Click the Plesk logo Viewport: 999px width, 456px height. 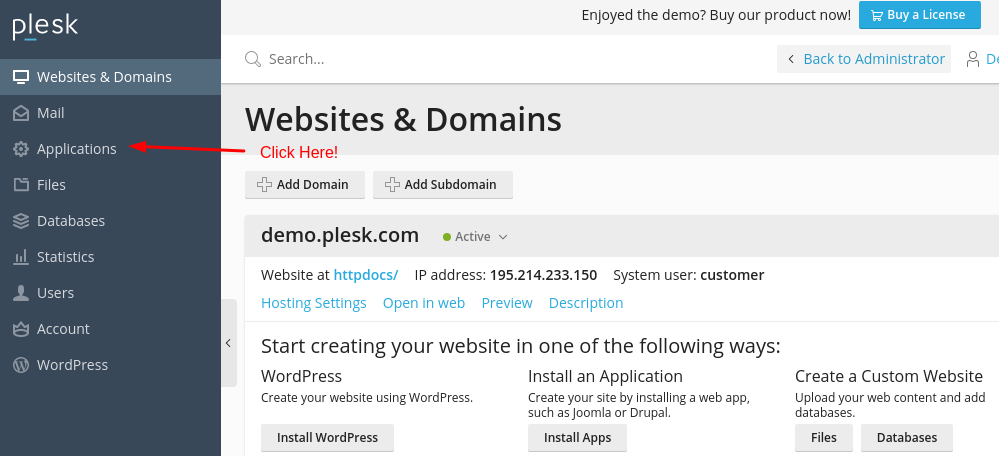(45, 27)
